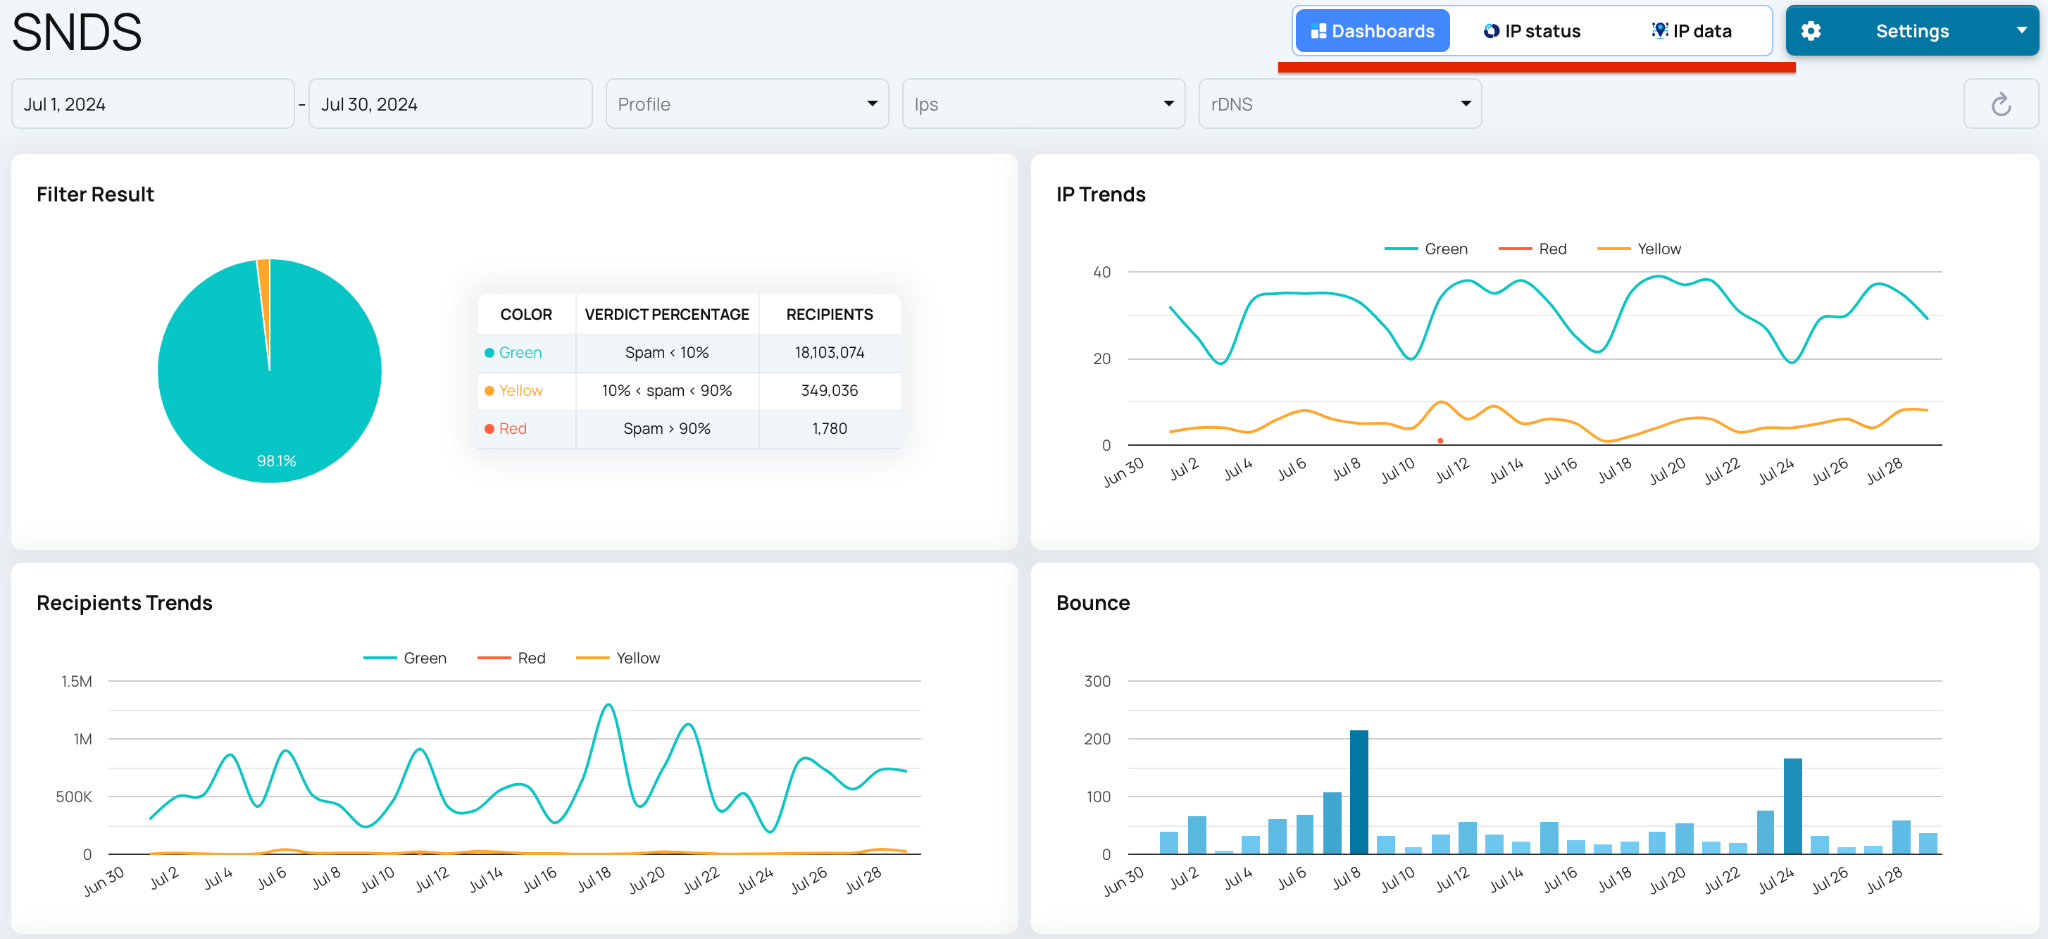Click the red dot on IP Trends chart

tap(1440, 441)
